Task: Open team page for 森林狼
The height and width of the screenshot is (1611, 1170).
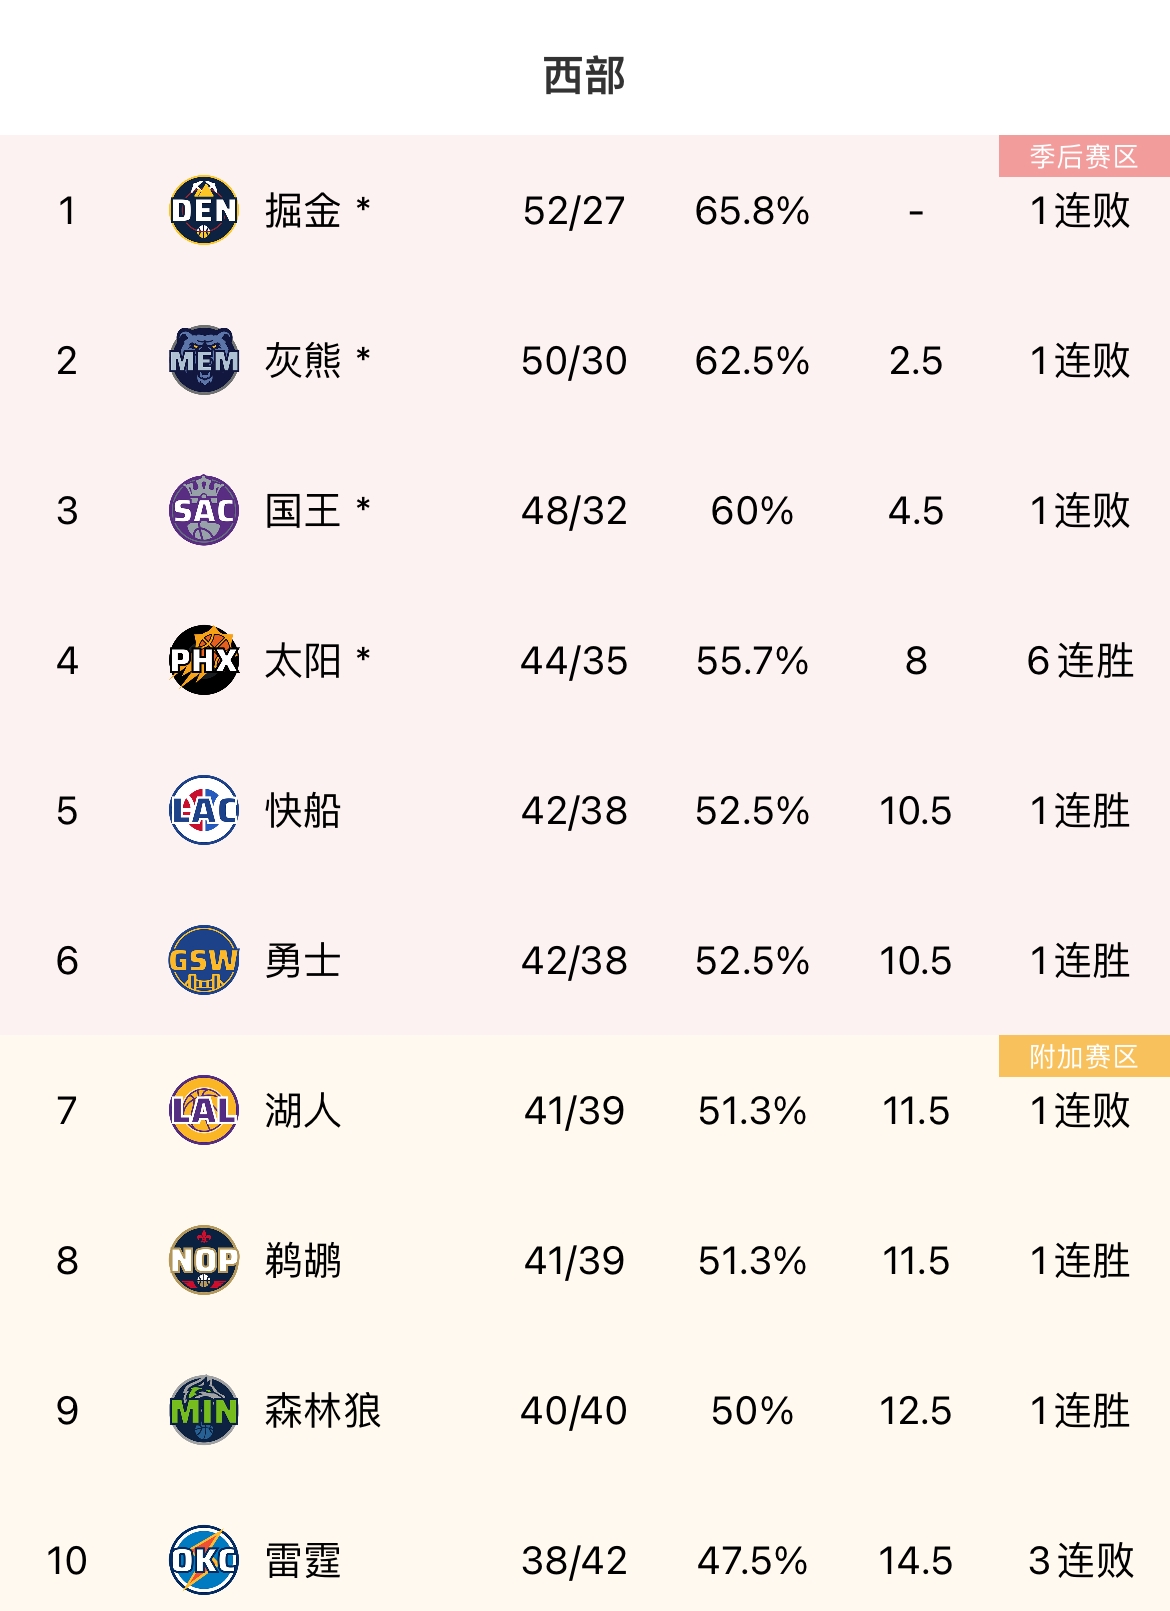Action: click(x=323, y=1411)
